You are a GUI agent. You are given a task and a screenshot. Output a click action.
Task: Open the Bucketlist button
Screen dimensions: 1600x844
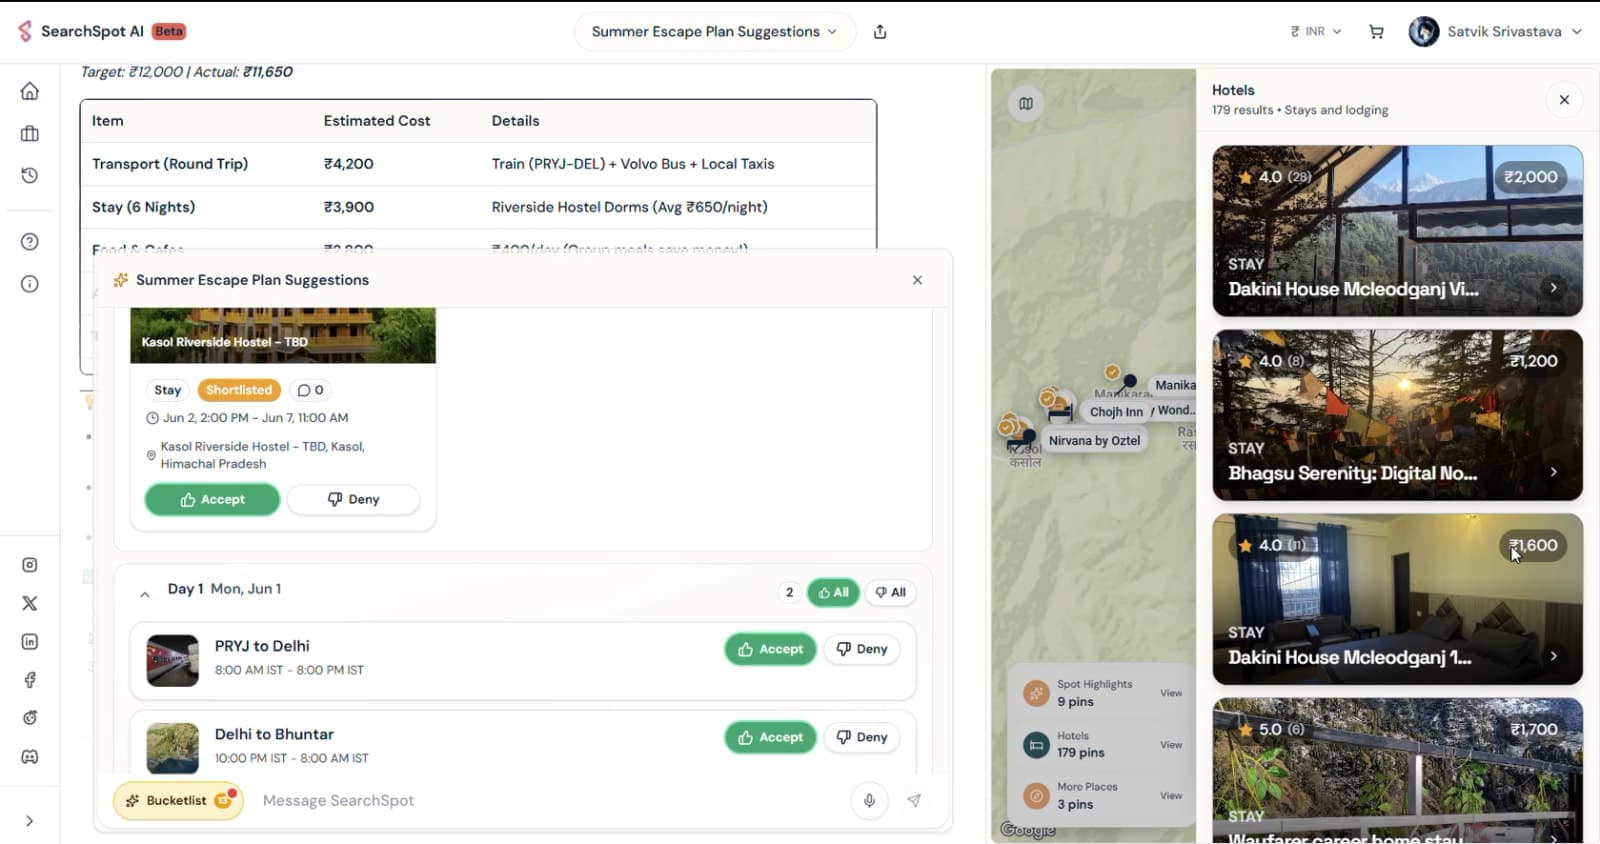pos(178,801)
